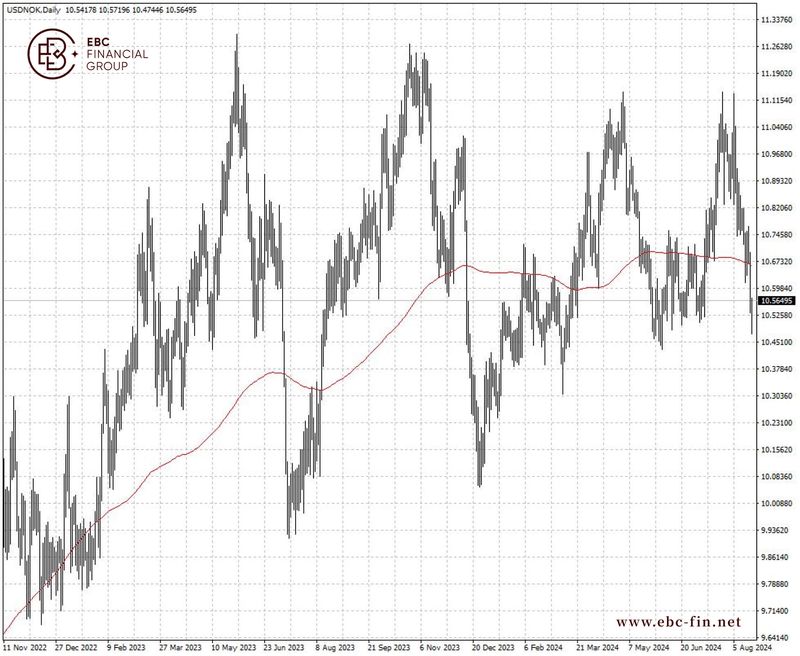The height and width of the screenshot is (656, 800).
Task: Select the 6 Nov 2023 date label
Action: [x=437, y=648]
